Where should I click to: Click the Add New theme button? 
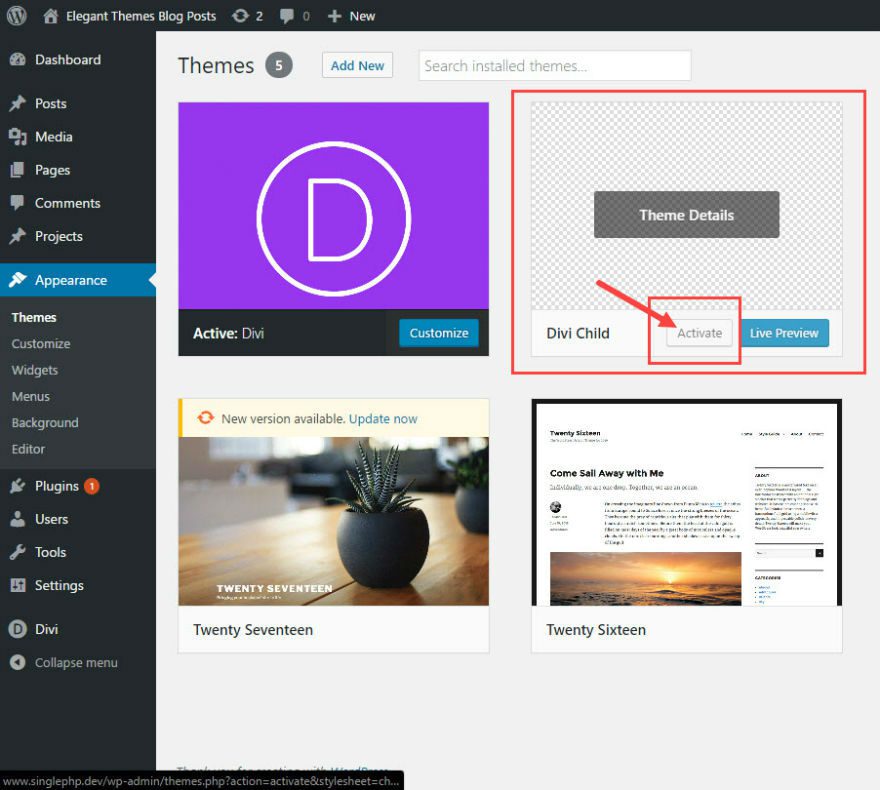pos(357,66)
